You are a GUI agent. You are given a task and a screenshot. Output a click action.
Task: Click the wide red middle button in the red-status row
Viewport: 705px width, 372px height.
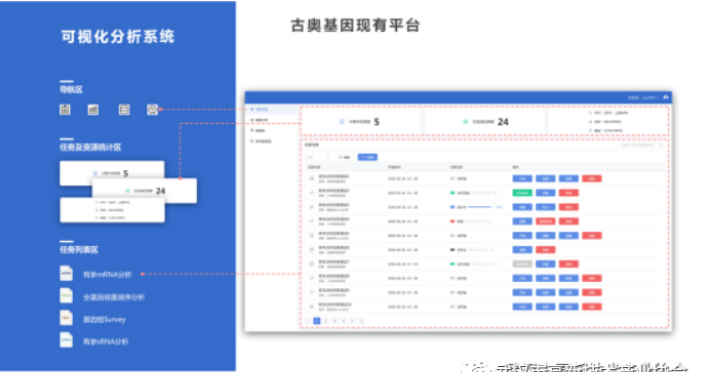click(545, 221)
